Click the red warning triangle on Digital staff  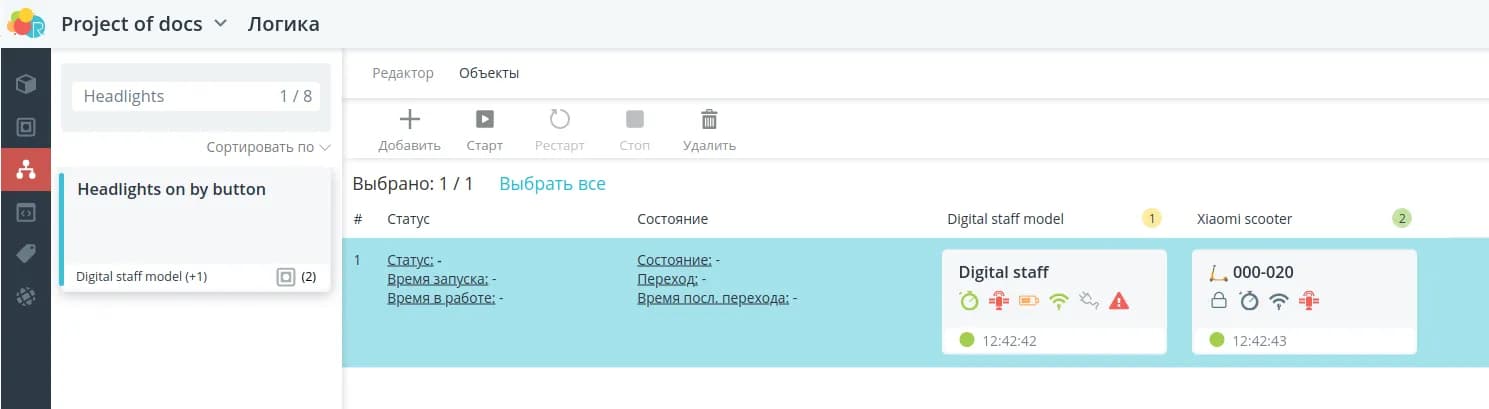tap(1119, 300)
